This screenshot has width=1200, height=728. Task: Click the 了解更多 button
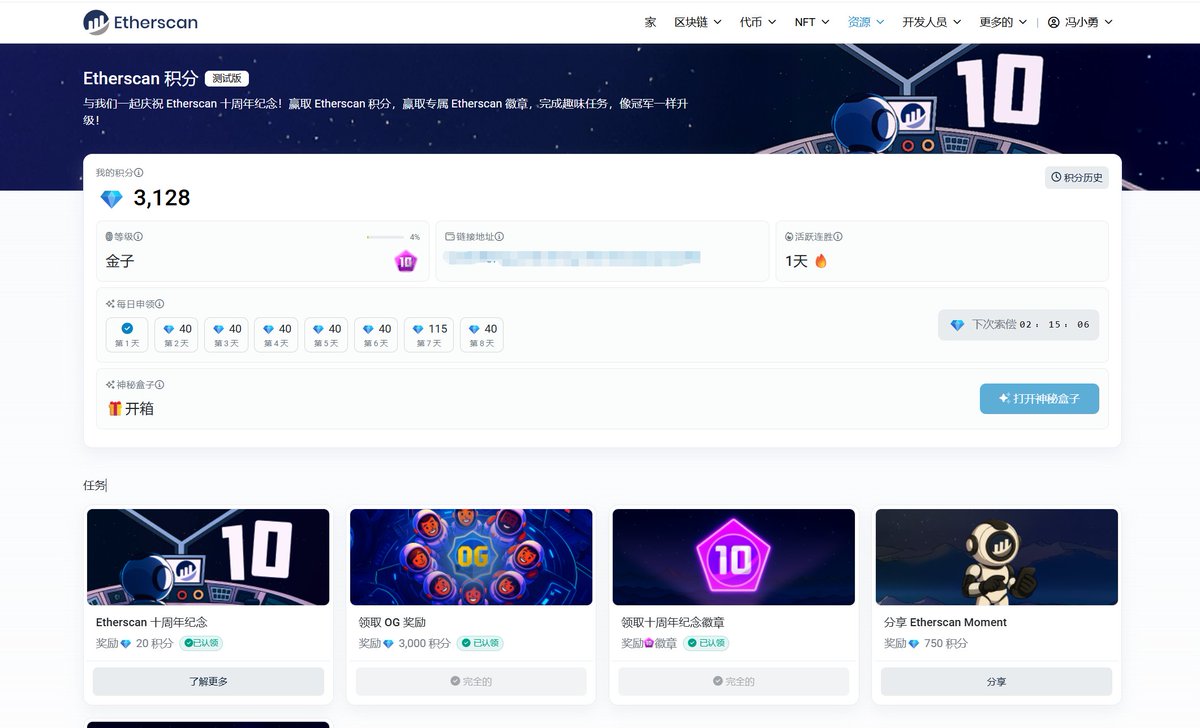pos(208,682)
